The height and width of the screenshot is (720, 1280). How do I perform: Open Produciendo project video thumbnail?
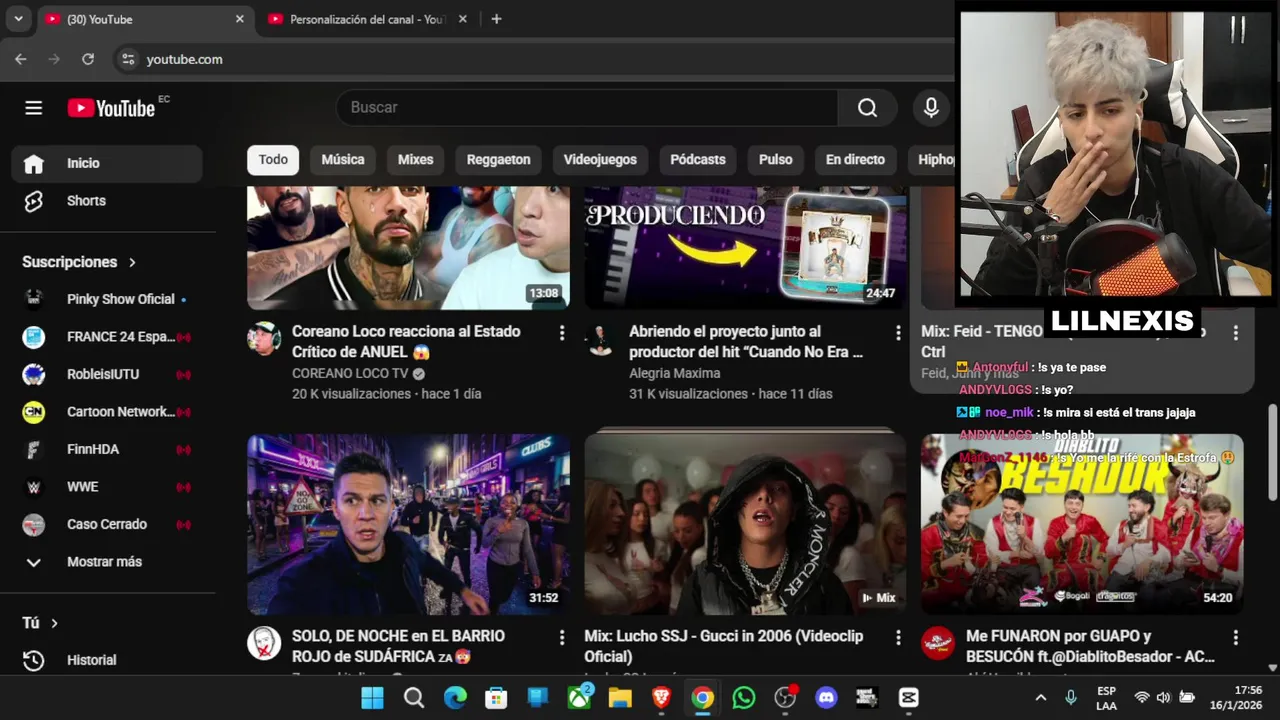(745, 247)
